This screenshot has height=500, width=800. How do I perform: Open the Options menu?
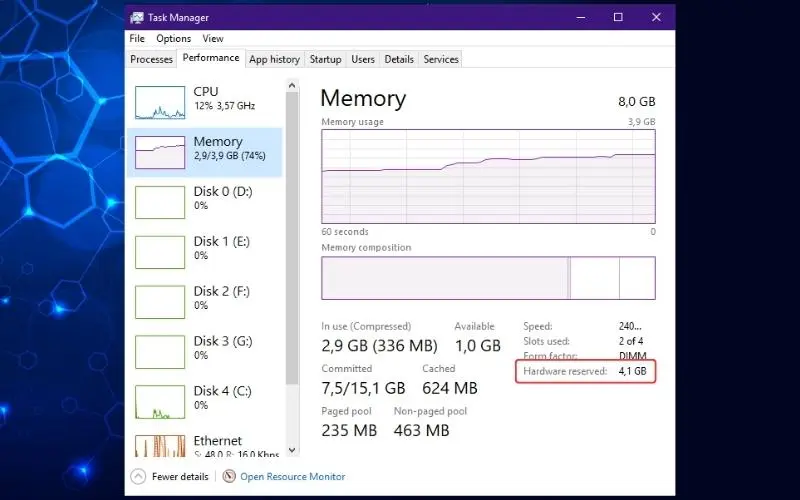173,38
